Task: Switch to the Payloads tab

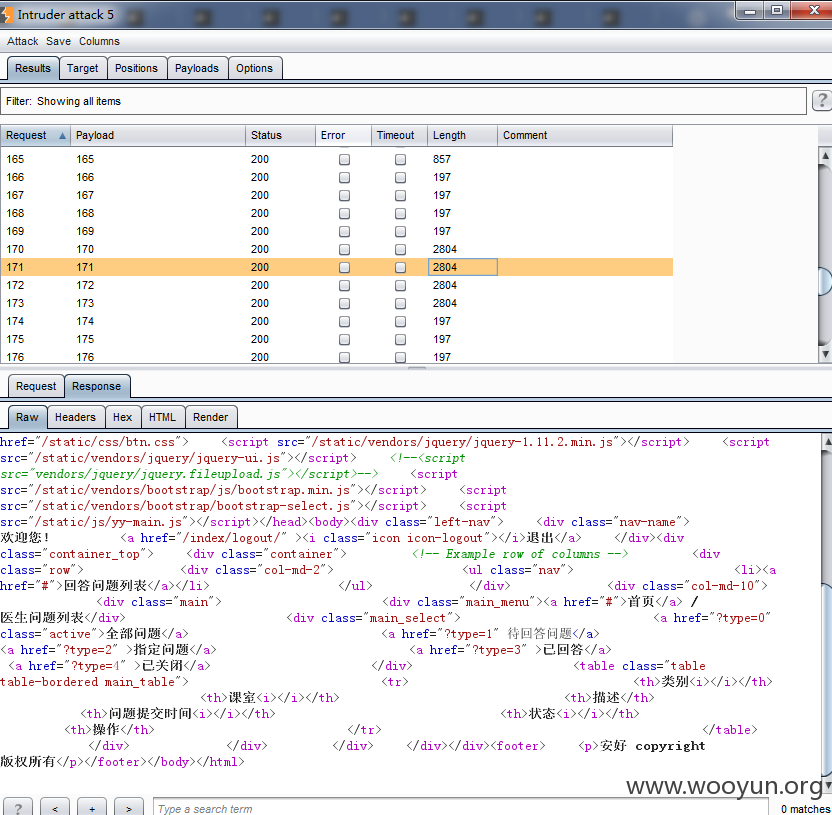Action: (197, 68)
